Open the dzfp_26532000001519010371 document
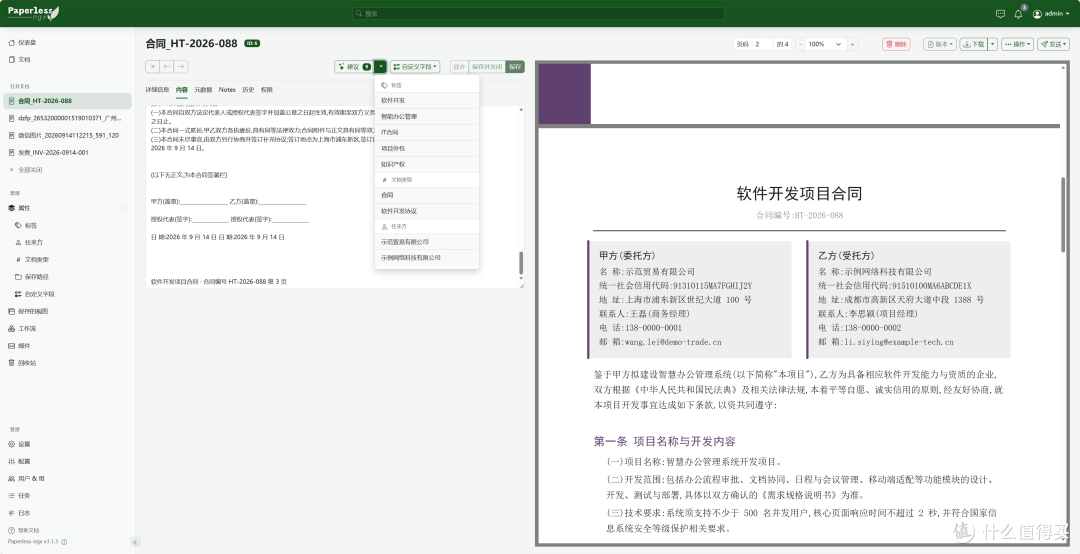This screenshot has height=554, width=1080. pyautogui.click(x=67, y=119)
